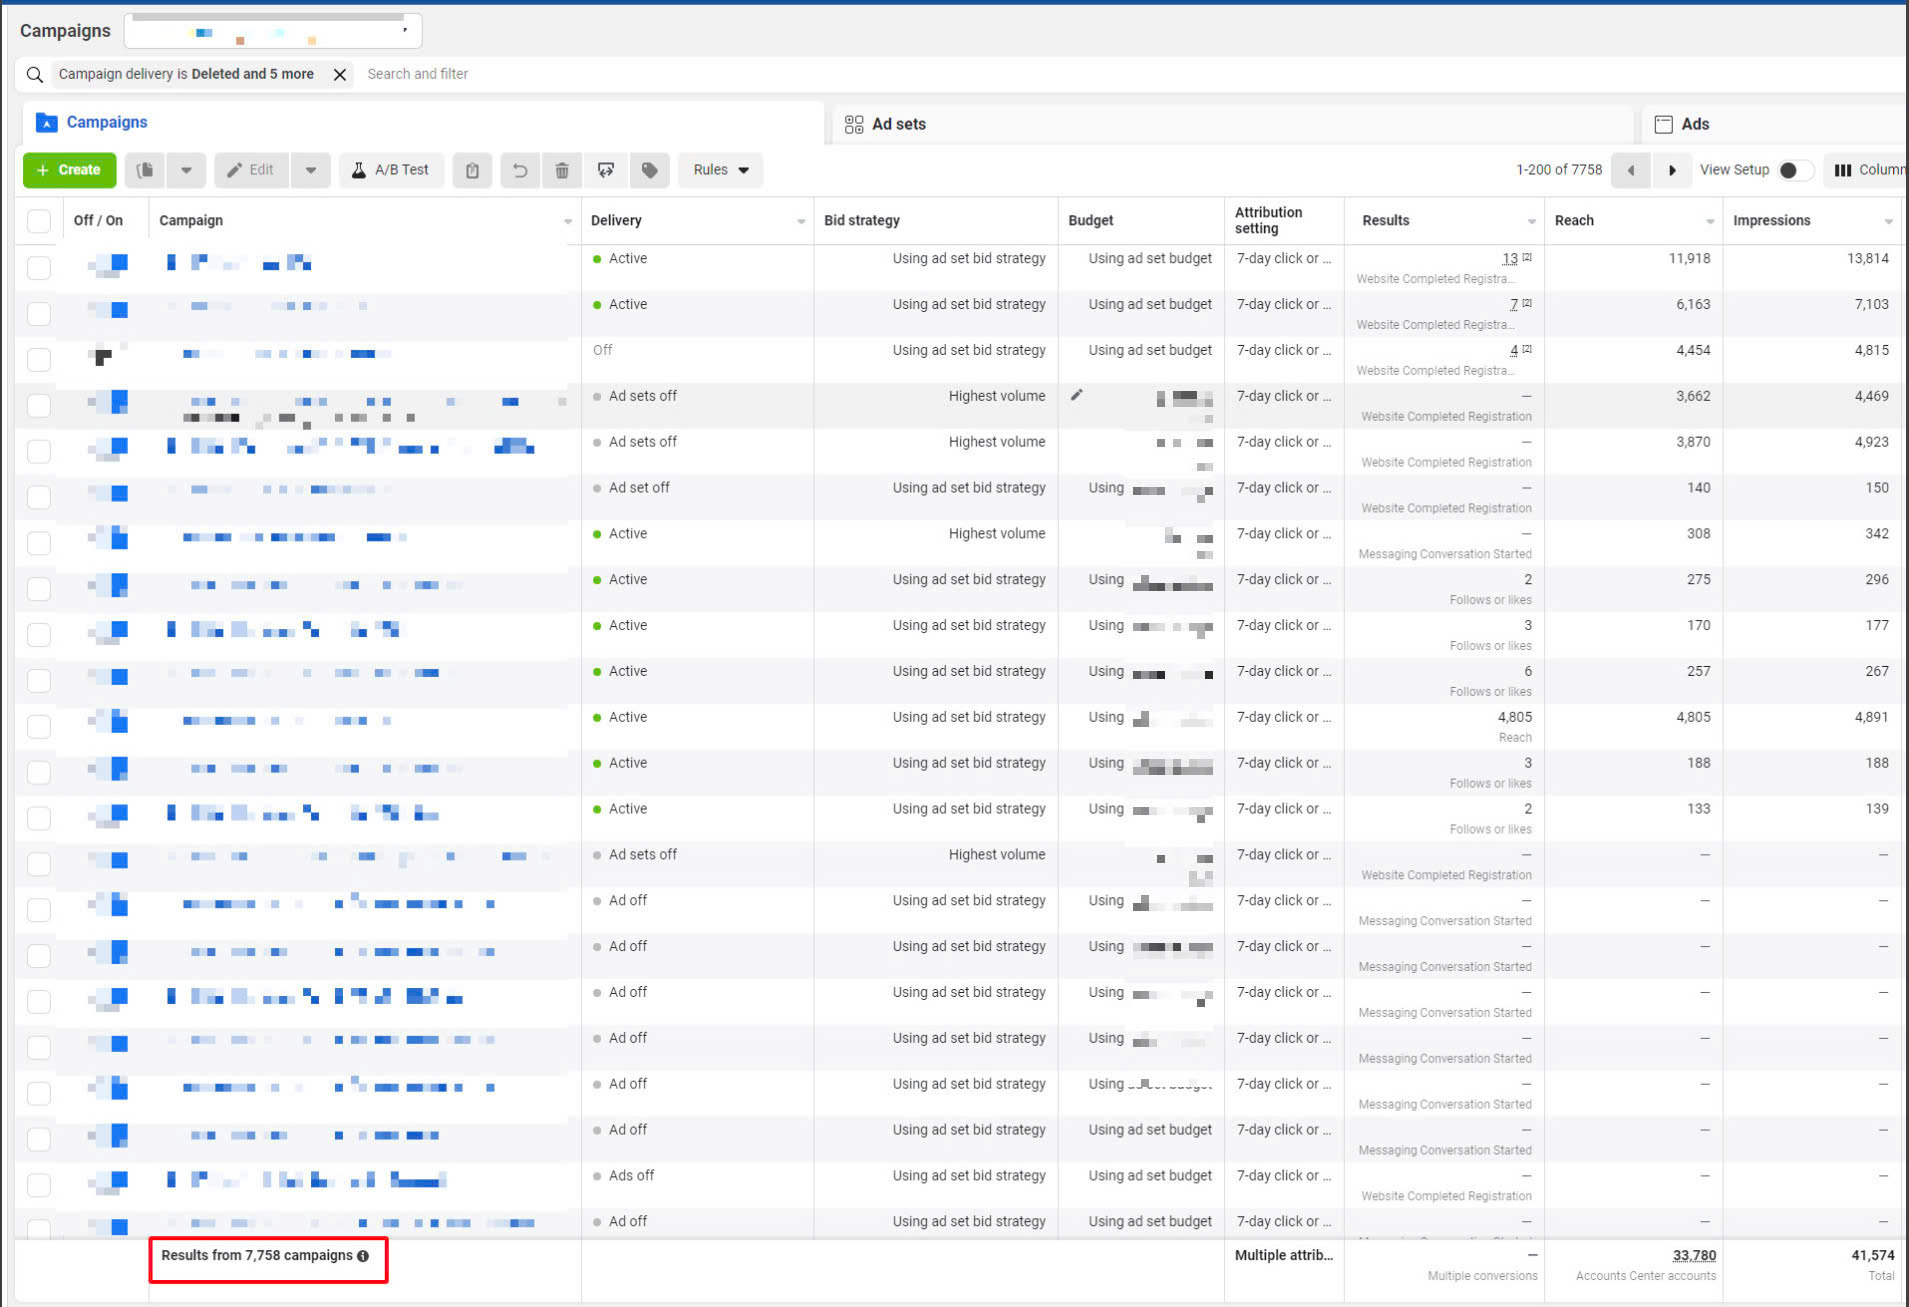Remove the Campaign delivery filter chip
This screenshot has height=1307, width=1909.
(340, 74)
